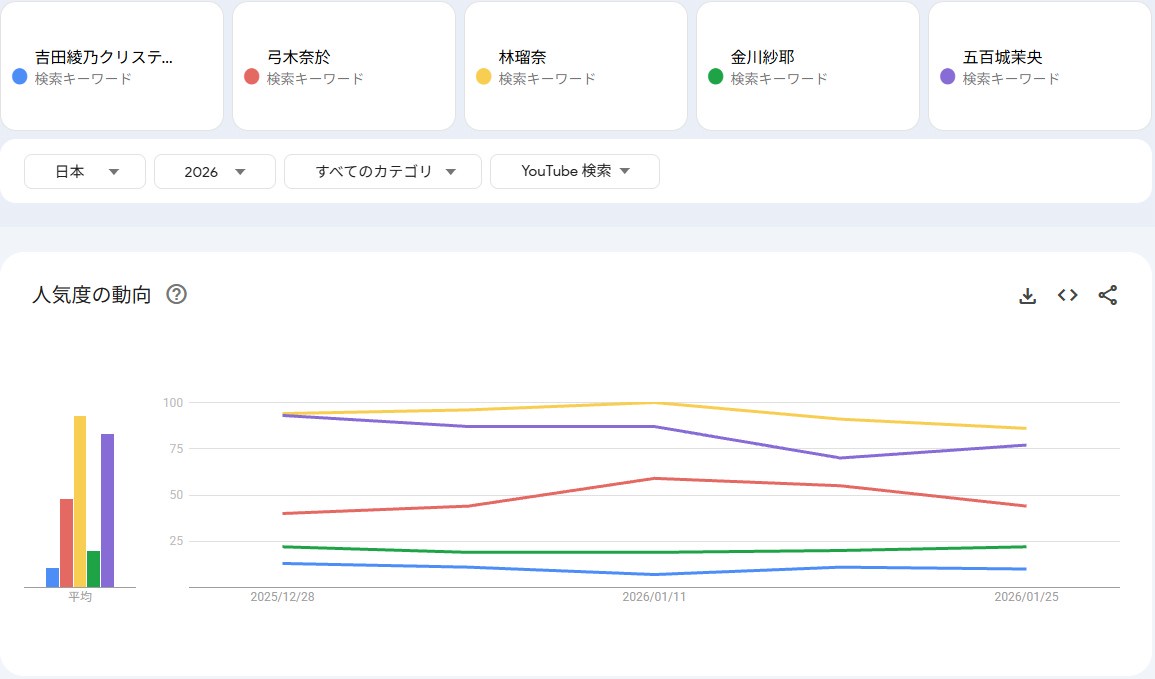This screenshot has height=679, width=1155.
Task: Expand the 2026 time range dropdown
Action: [x=214, y=172]
